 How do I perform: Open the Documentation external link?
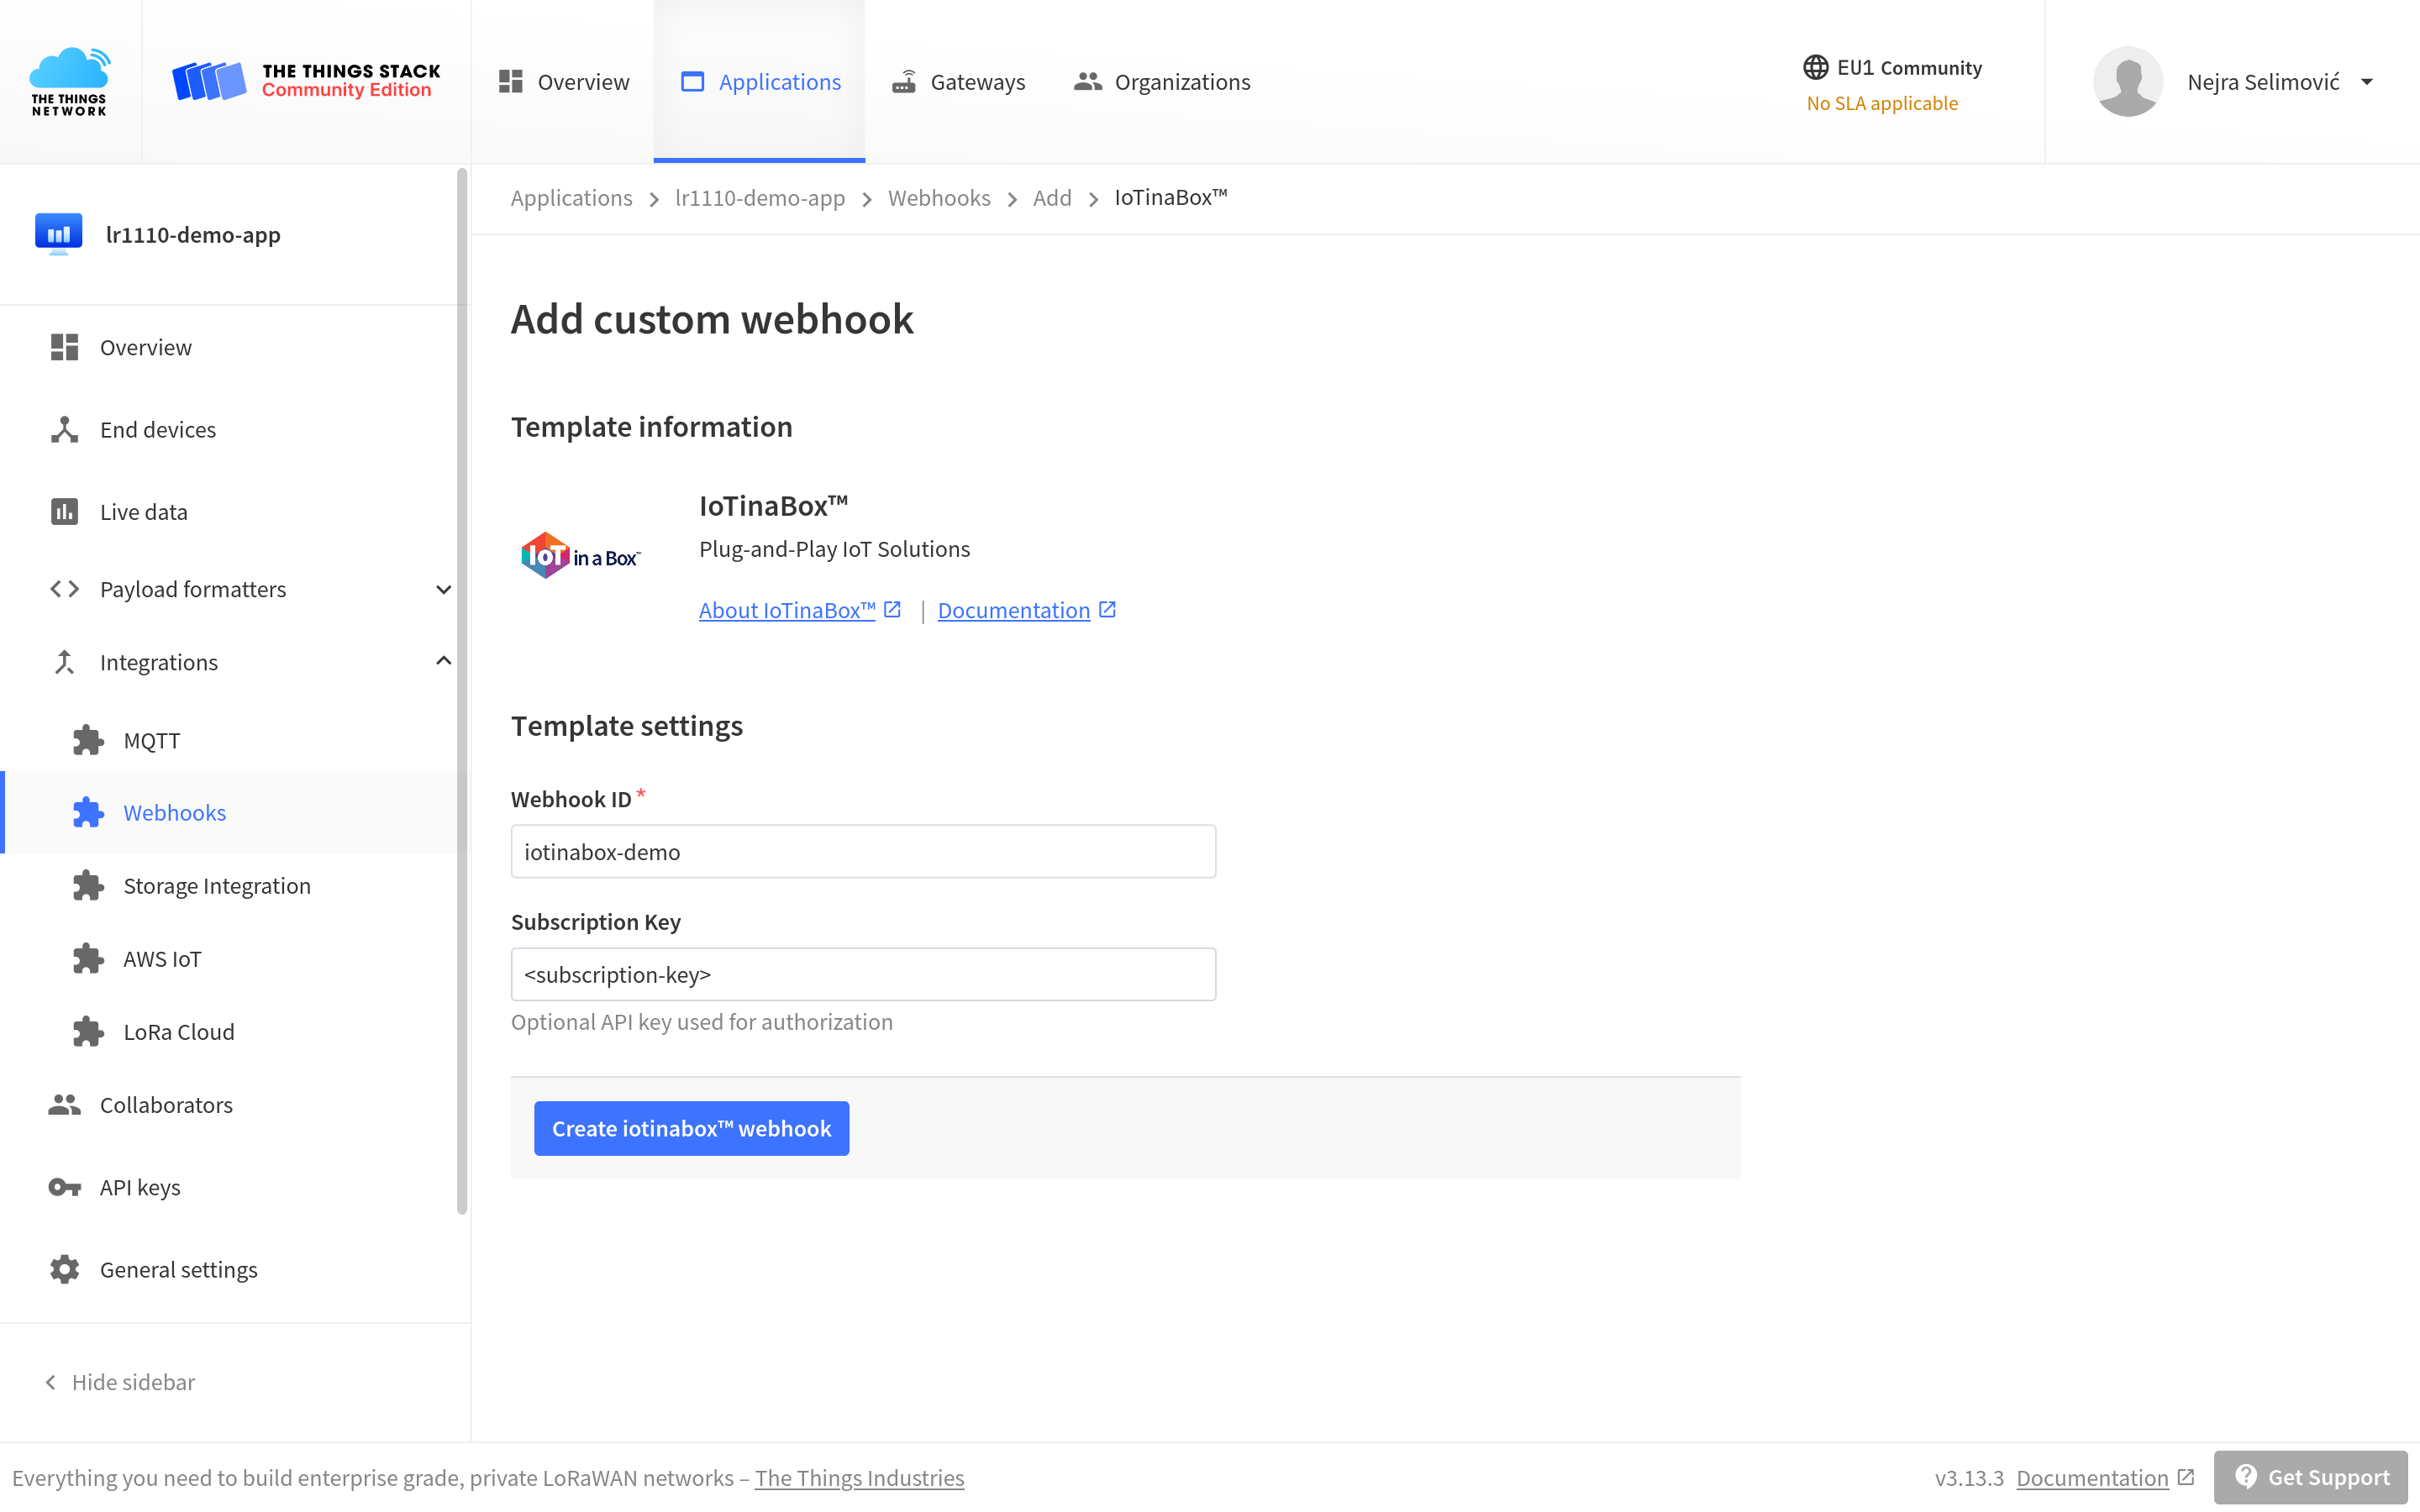[1024, 608]
